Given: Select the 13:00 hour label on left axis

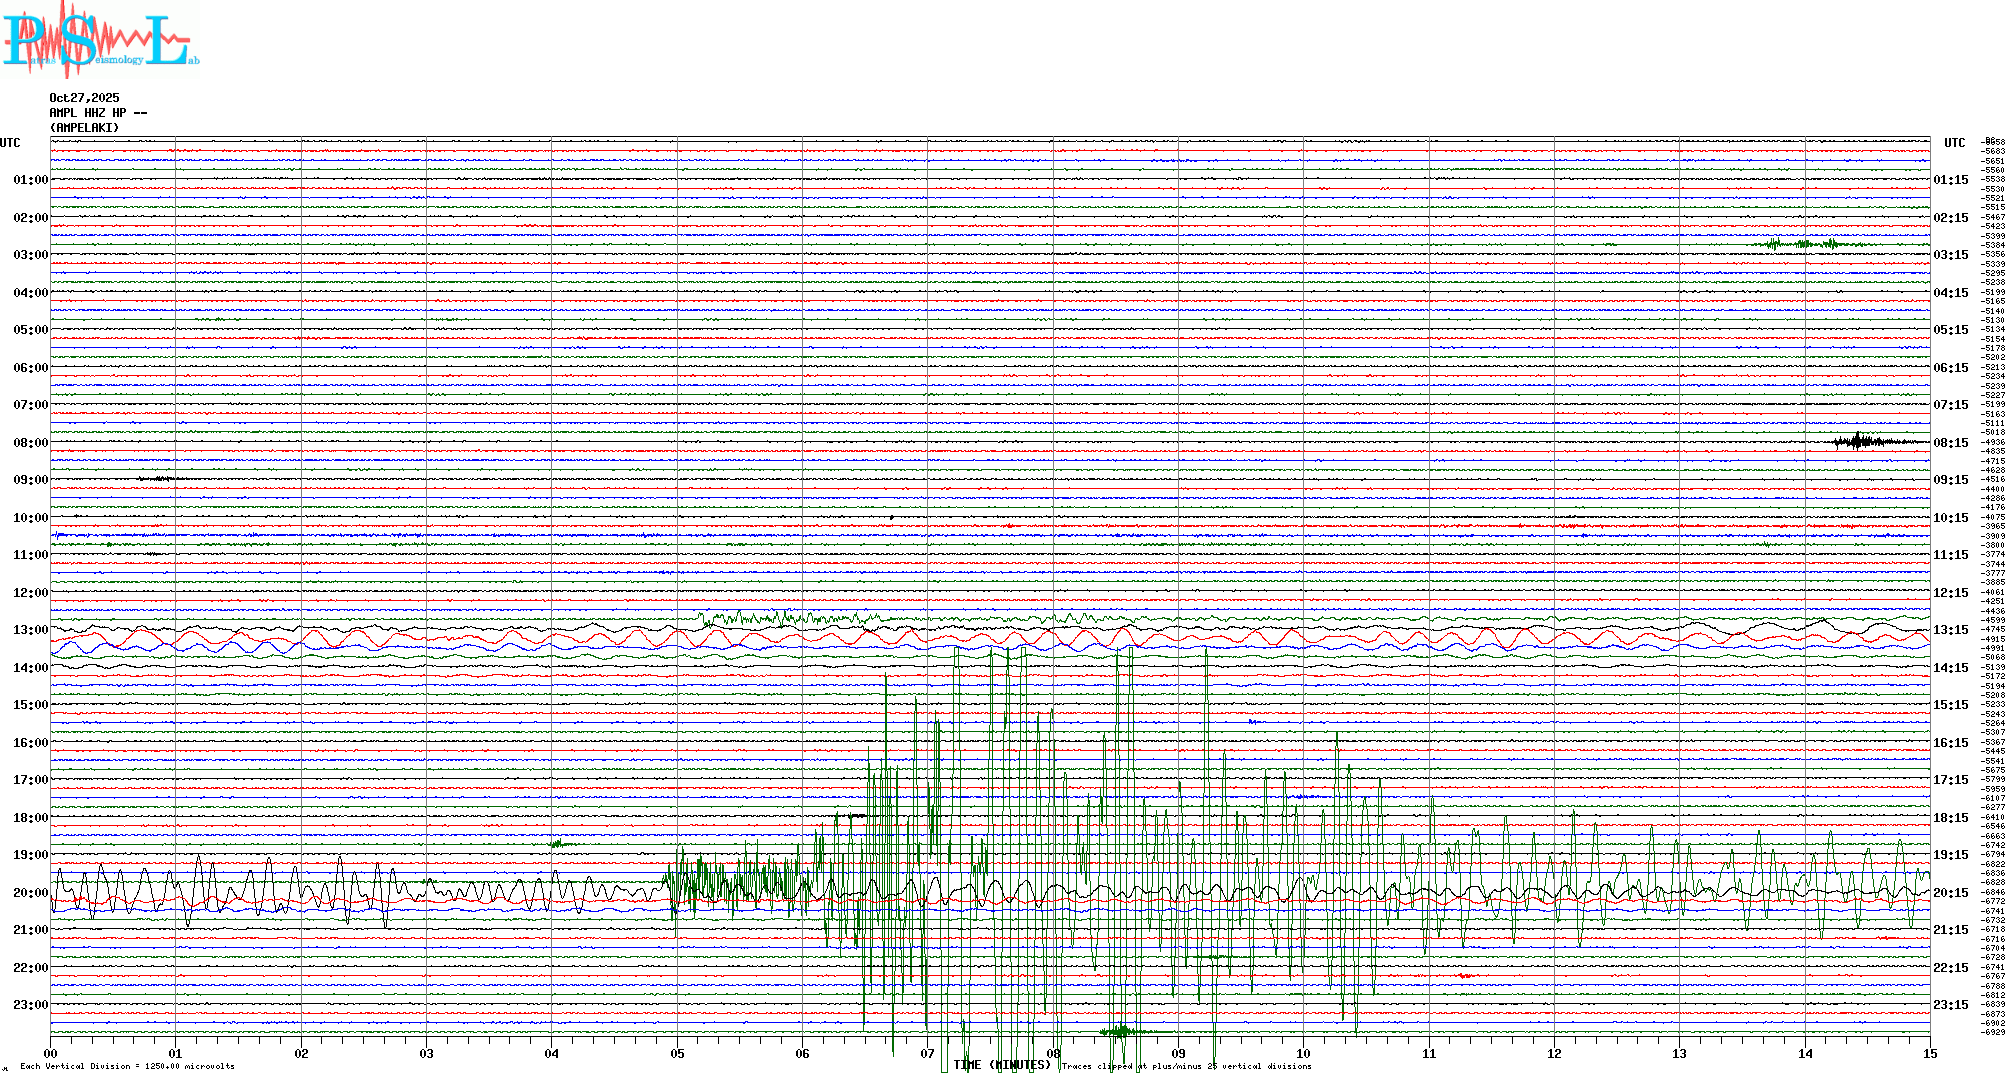Looking at the screenshot, I should 30,630.
